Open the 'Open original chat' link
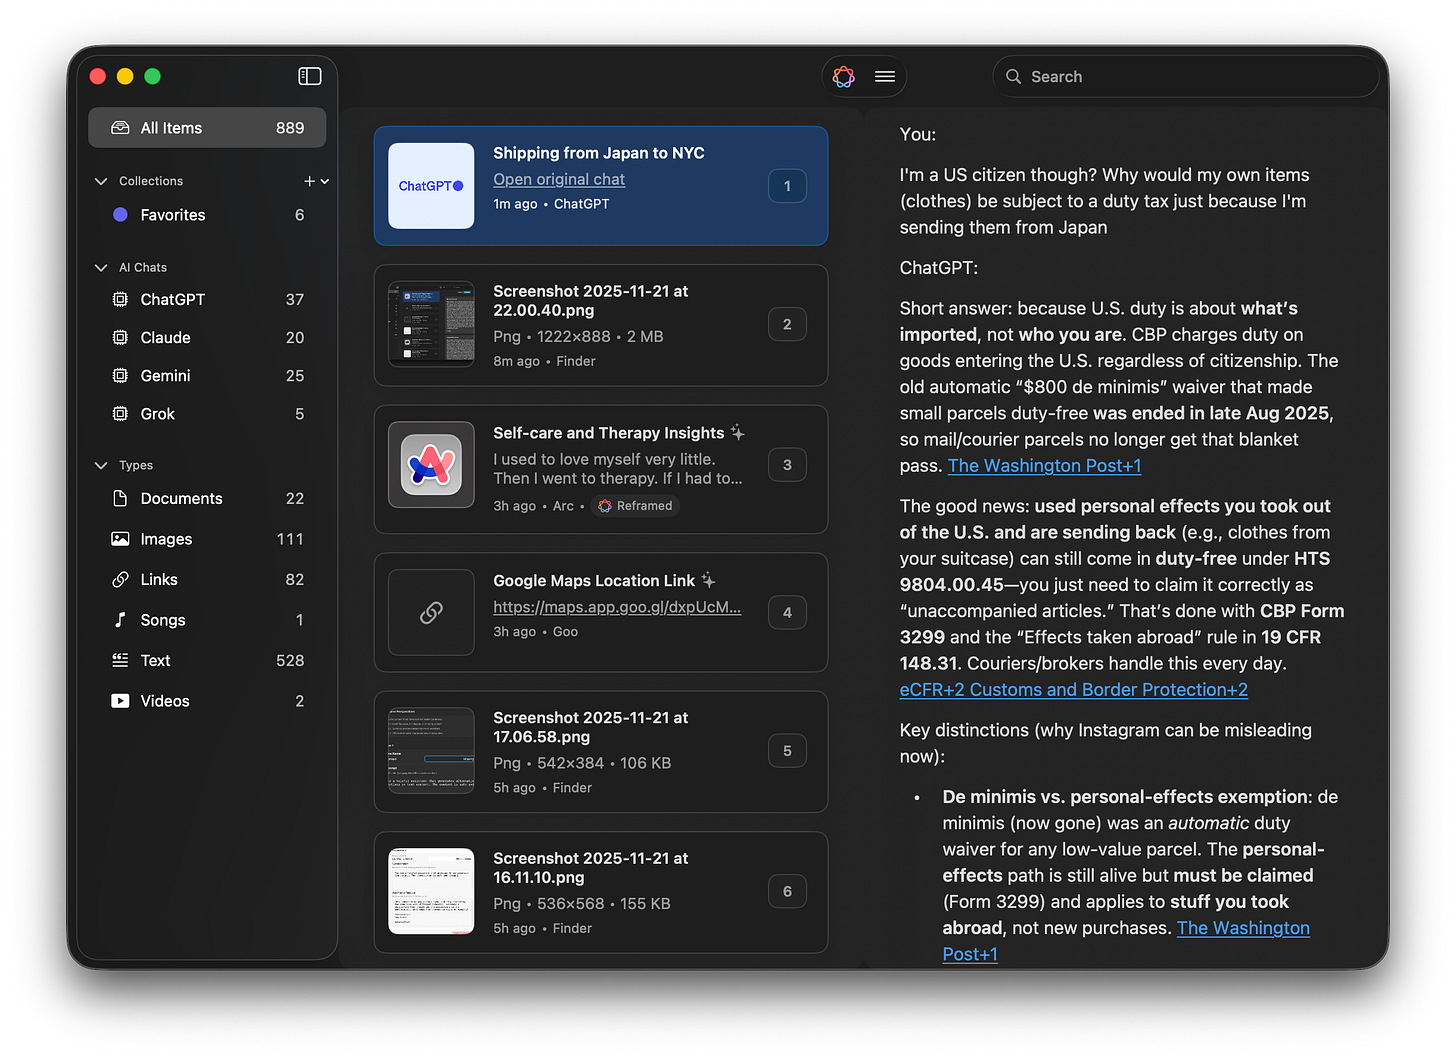Screen dimensions: 1456x1058 tap(559, 179)
